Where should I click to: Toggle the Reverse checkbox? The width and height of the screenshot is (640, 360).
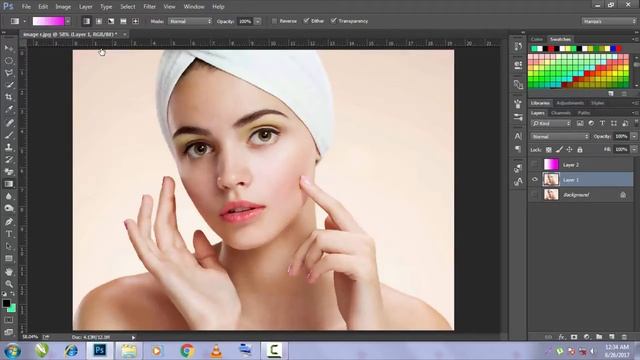(274, 21)
